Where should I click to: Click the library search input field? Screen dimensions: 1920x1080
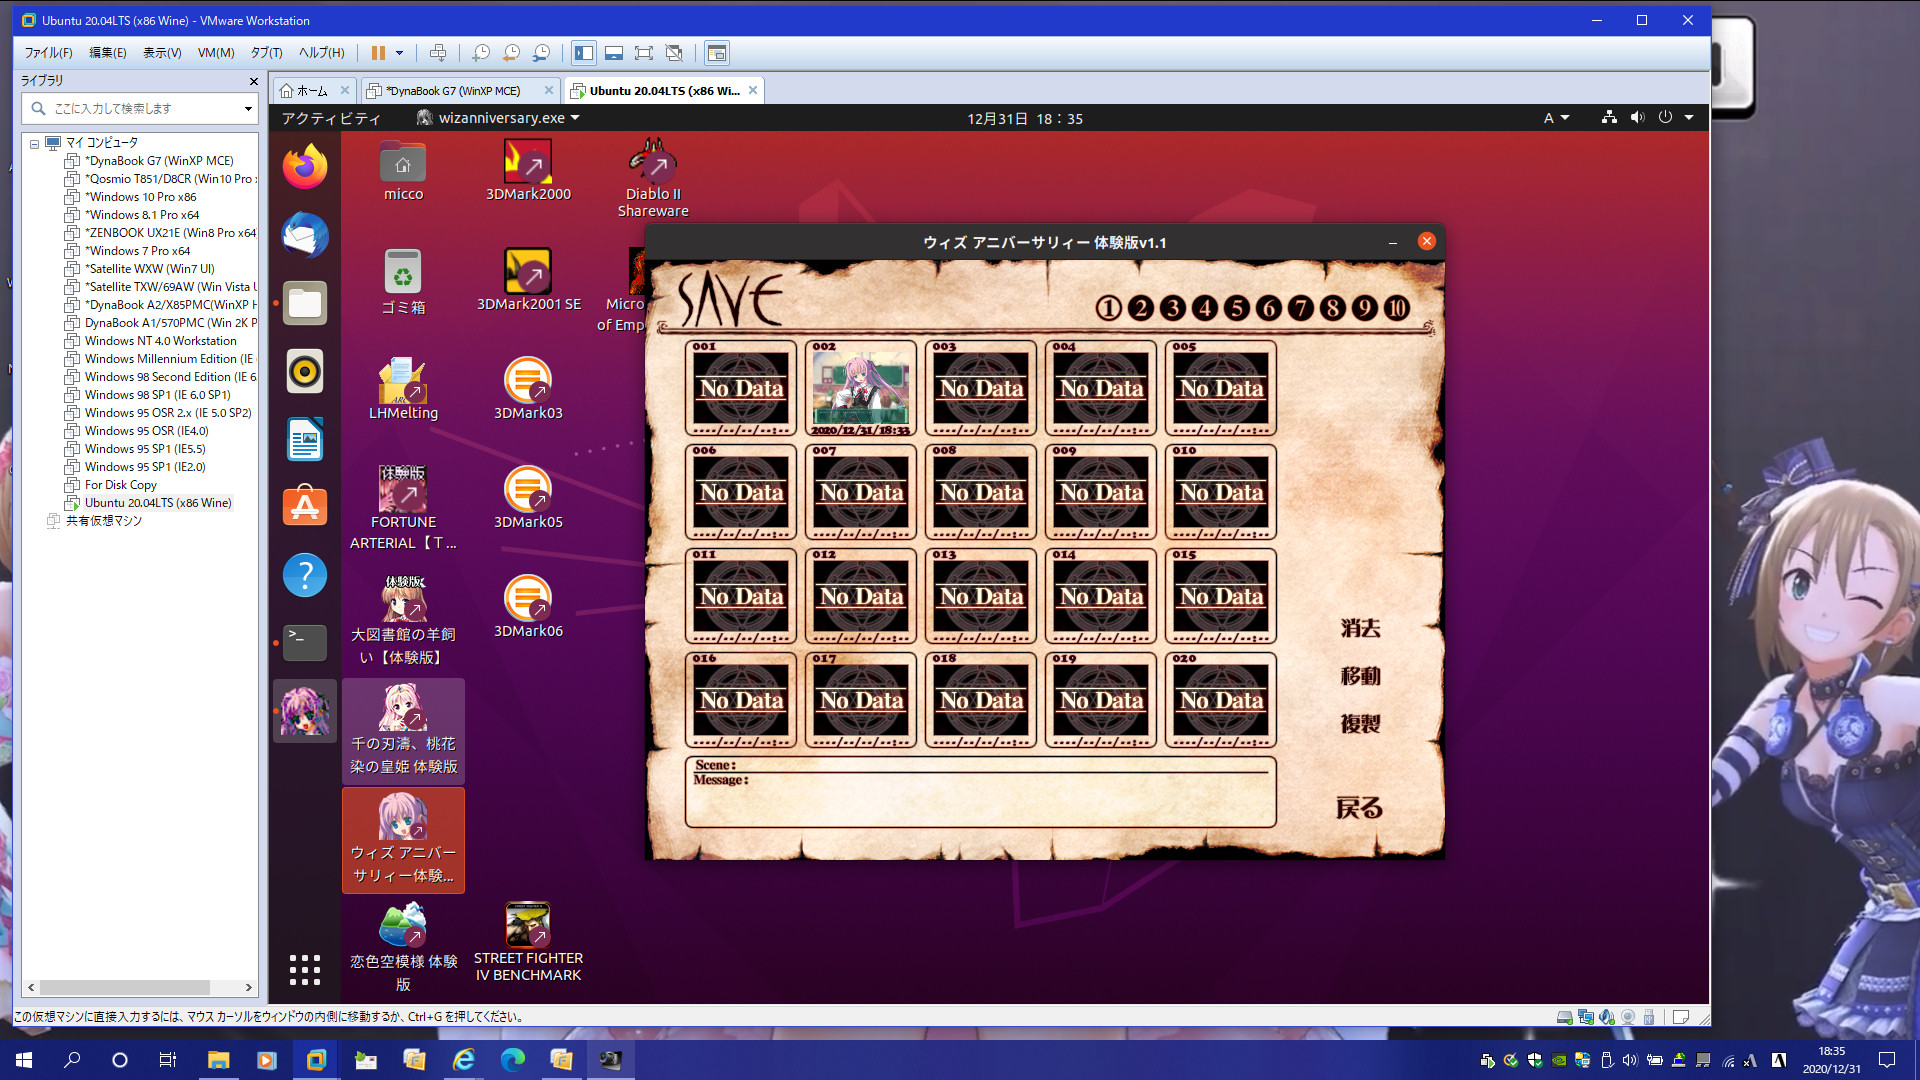point(140,108)
